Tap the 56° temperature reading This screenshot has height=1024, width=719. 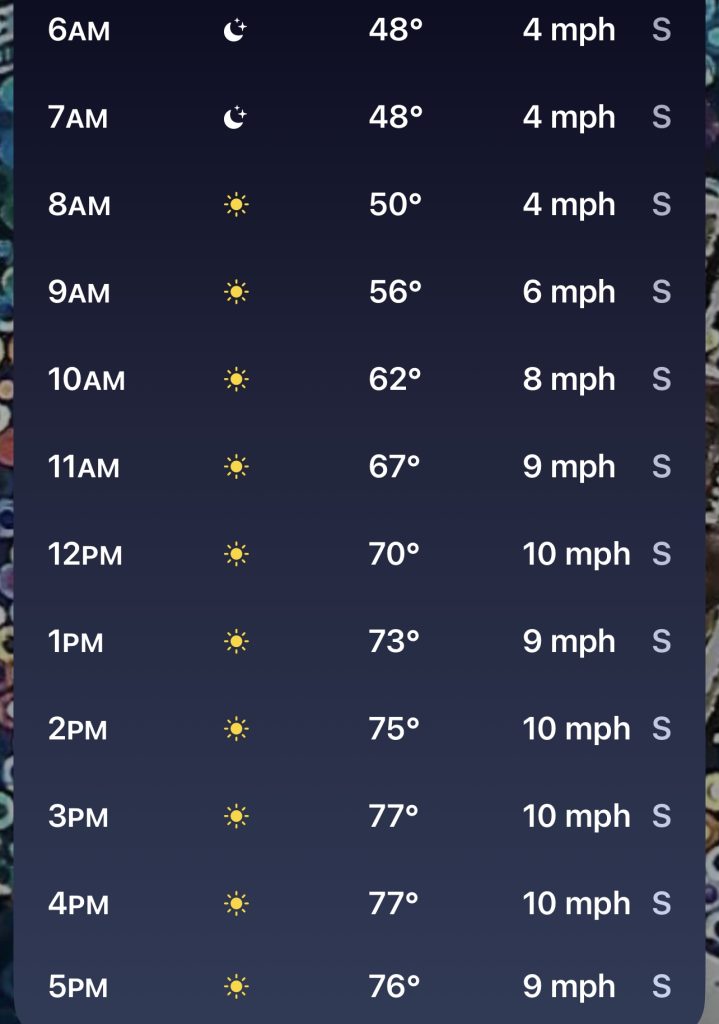click(x=395, y=292)
